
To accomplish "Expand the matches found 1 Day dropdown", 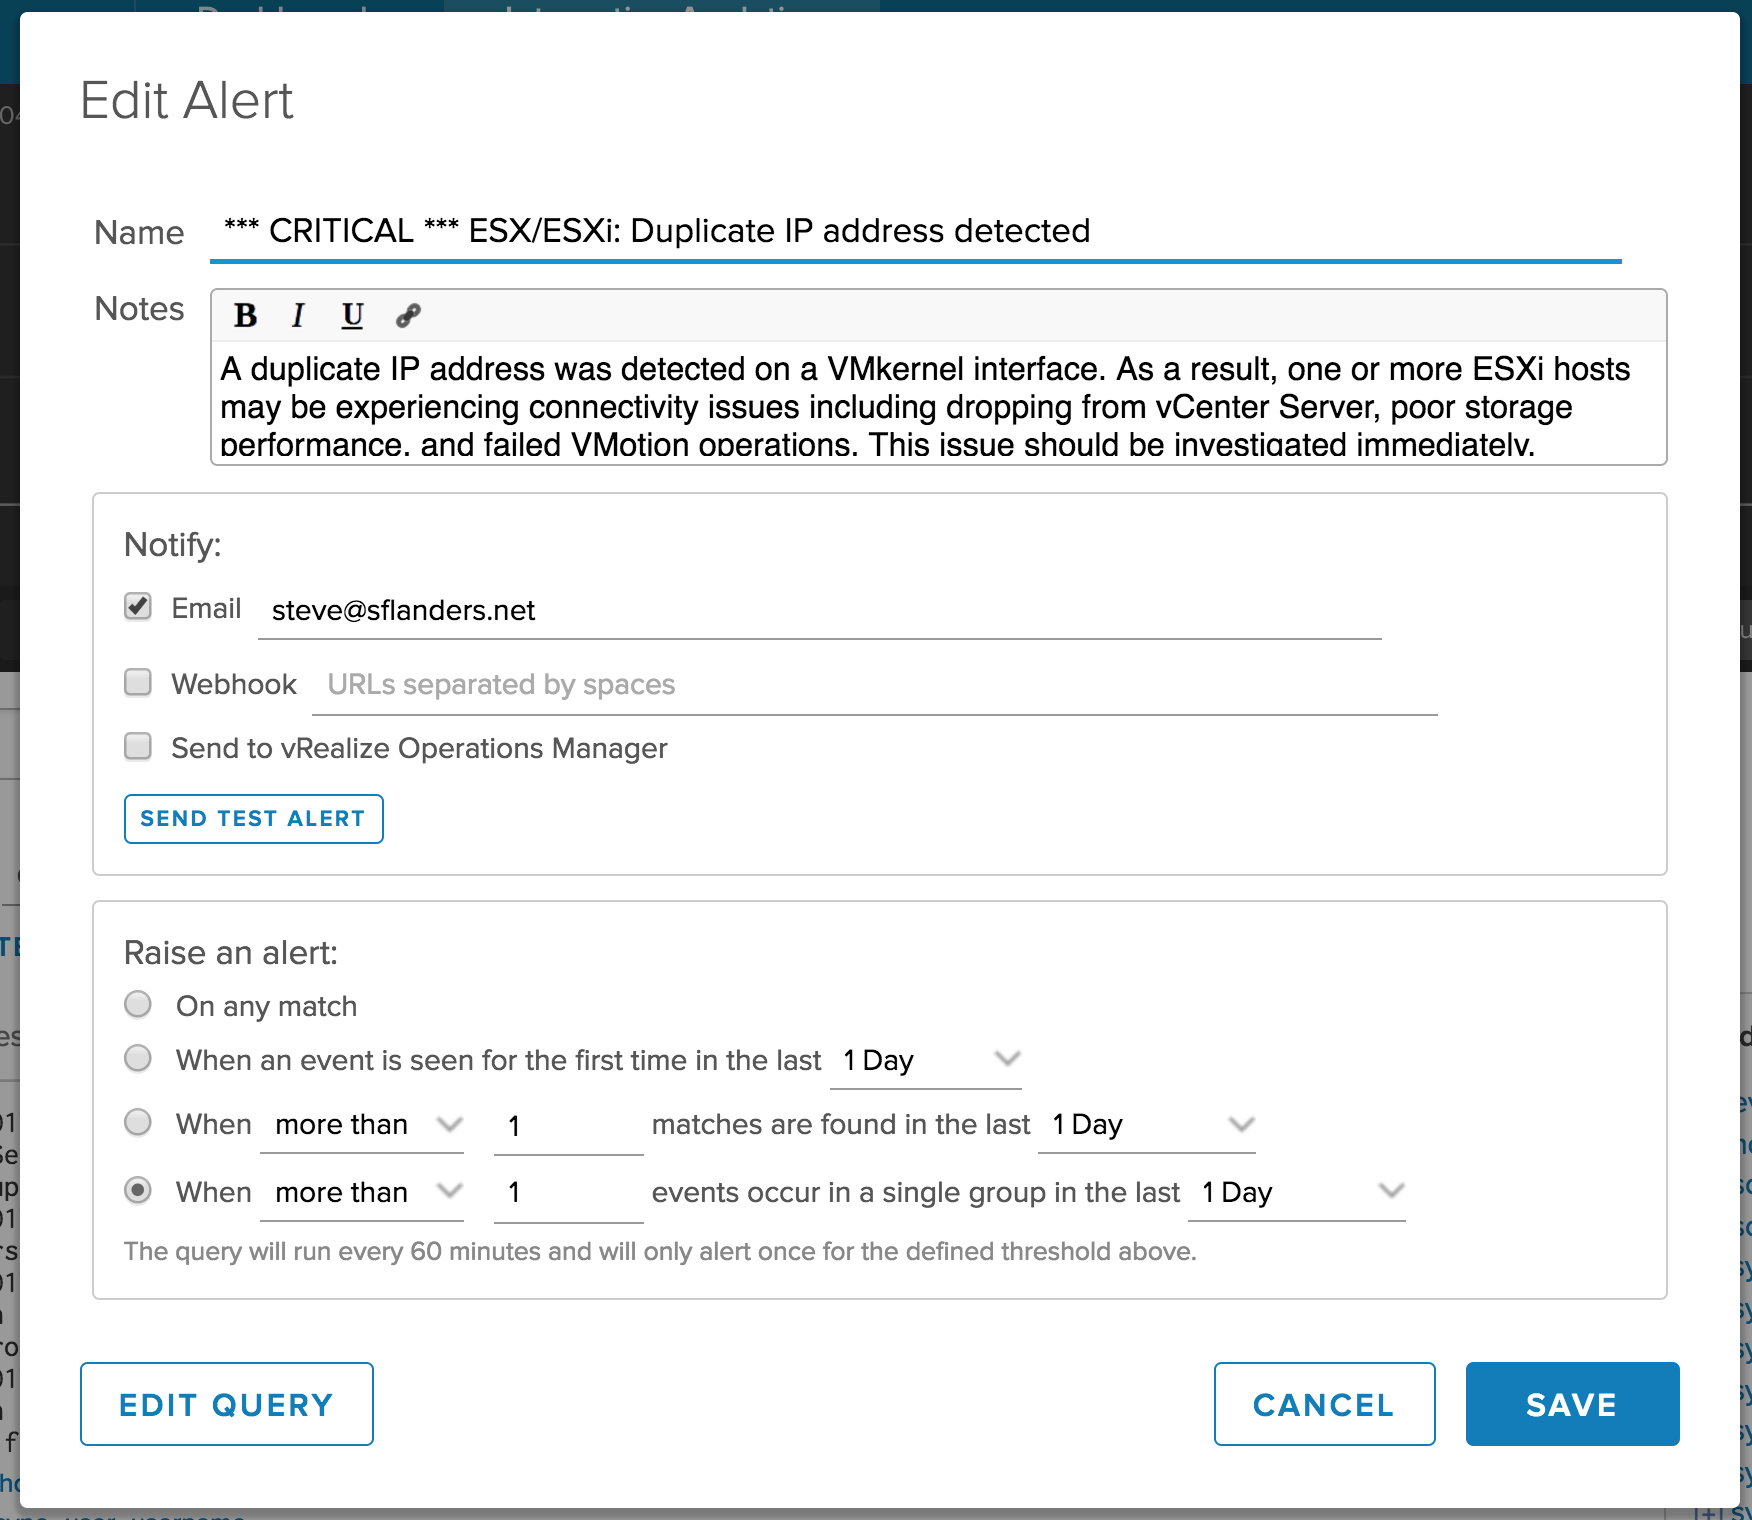I will [1146, 1125].
